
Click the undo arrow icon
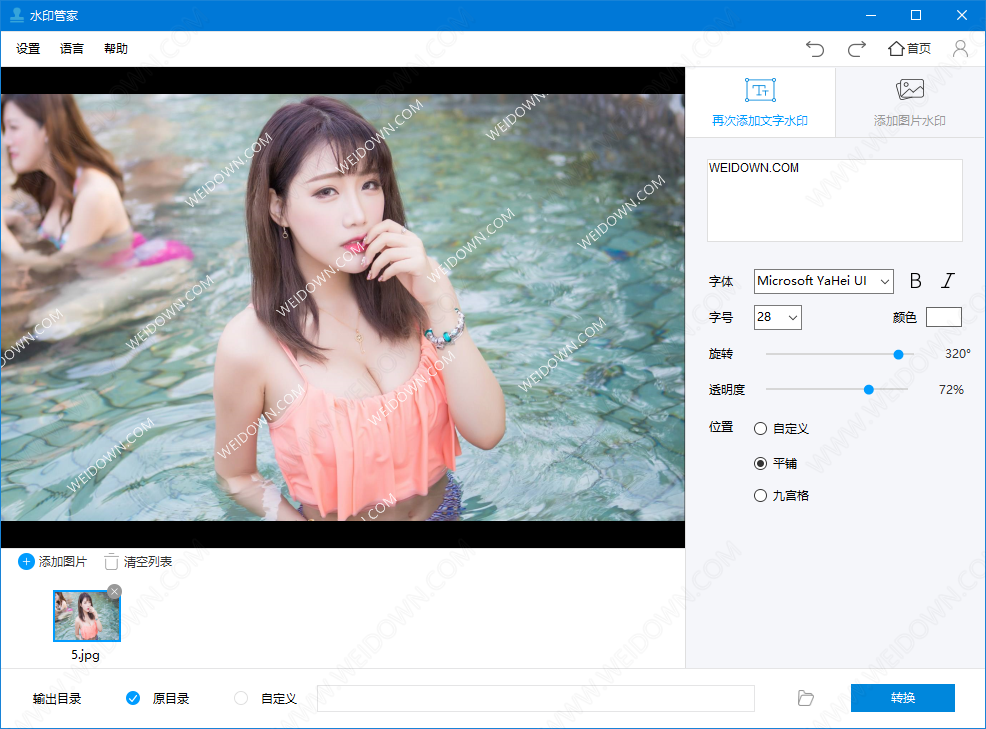(815, 48)
